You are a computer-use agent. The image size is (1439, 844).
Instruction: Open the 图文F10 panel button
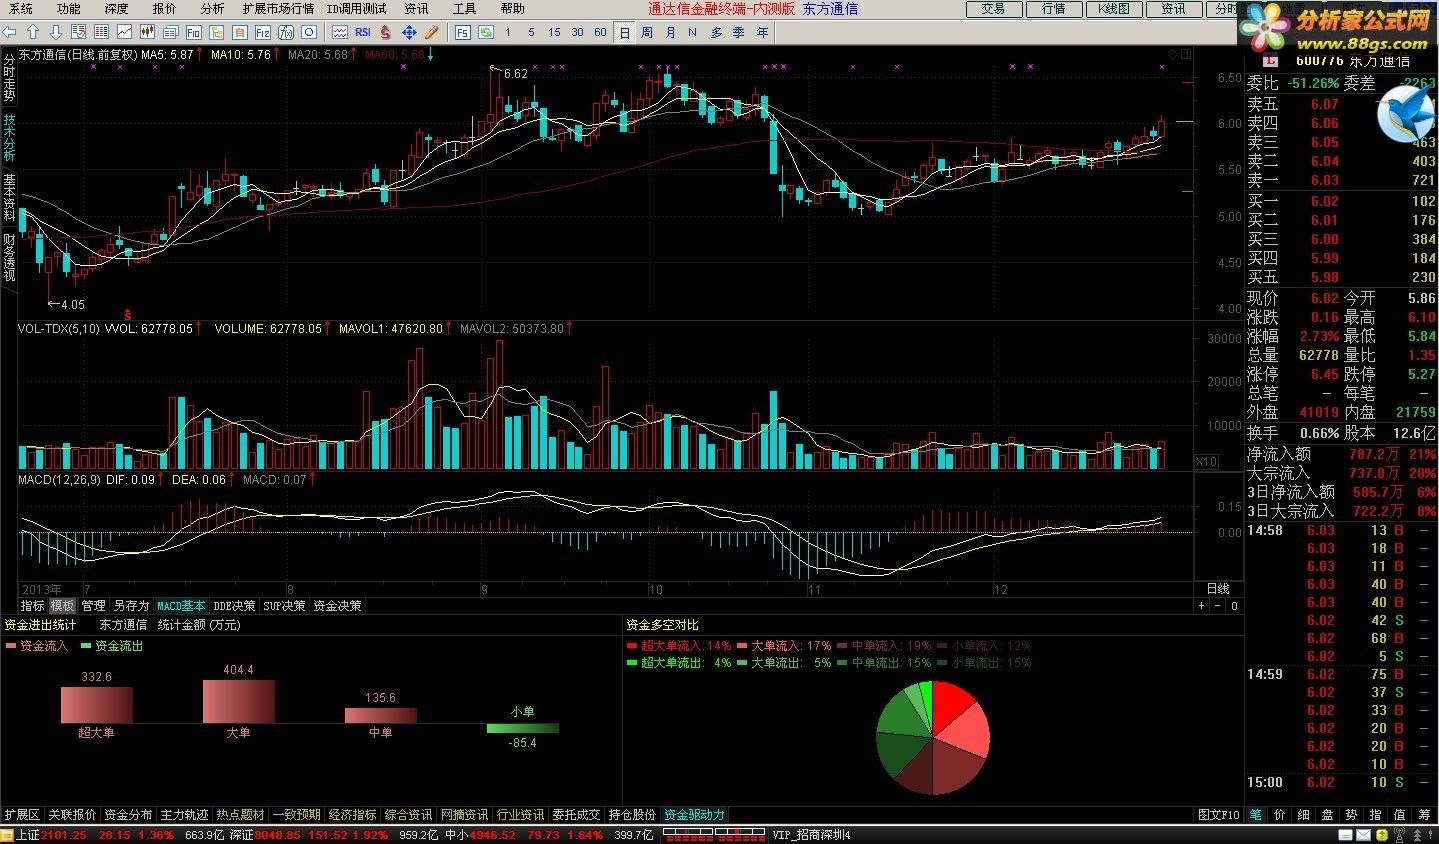pyautogui.click(x=1219, y=815)
